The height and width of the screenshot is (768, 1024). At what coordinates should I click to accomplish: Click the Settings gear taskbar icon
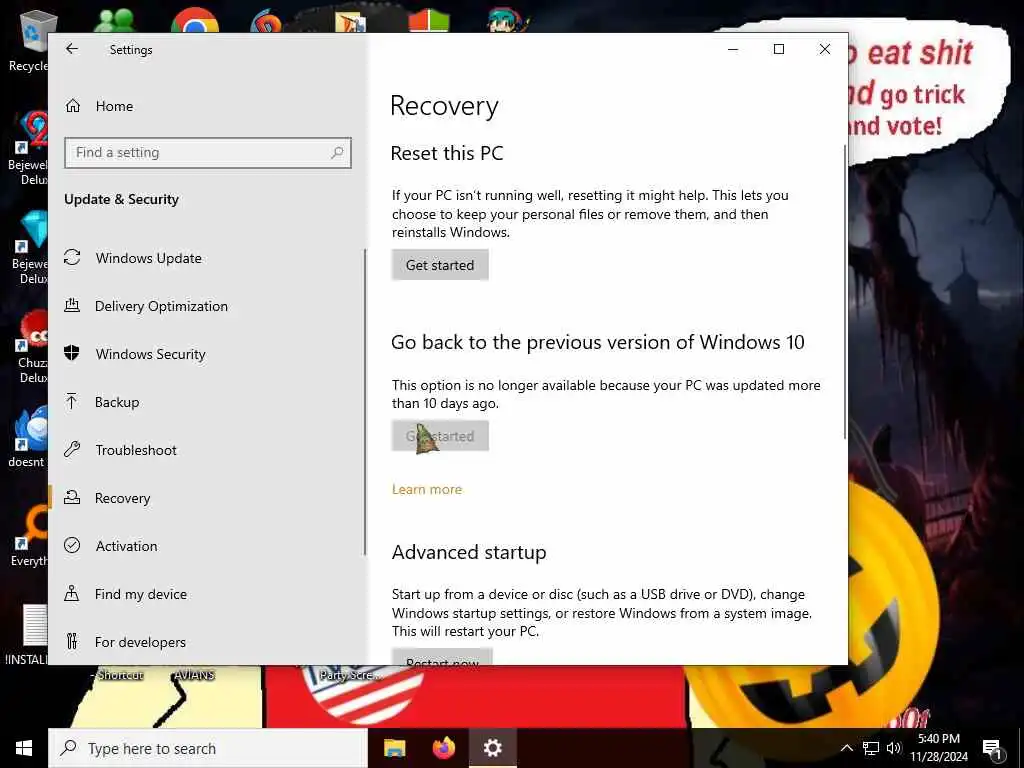click(x=492, y=748)
